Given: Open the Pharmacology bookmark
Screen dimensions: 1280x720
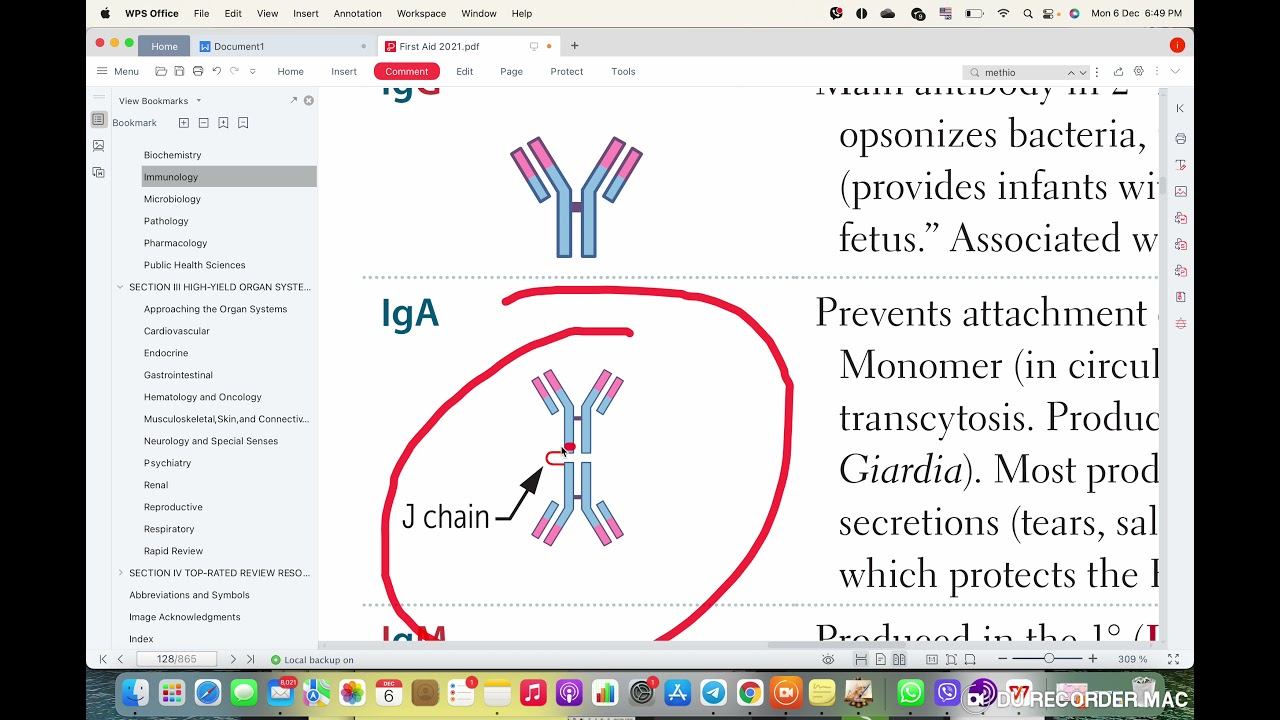Looking at the screenshot, I should click(175, 243).
